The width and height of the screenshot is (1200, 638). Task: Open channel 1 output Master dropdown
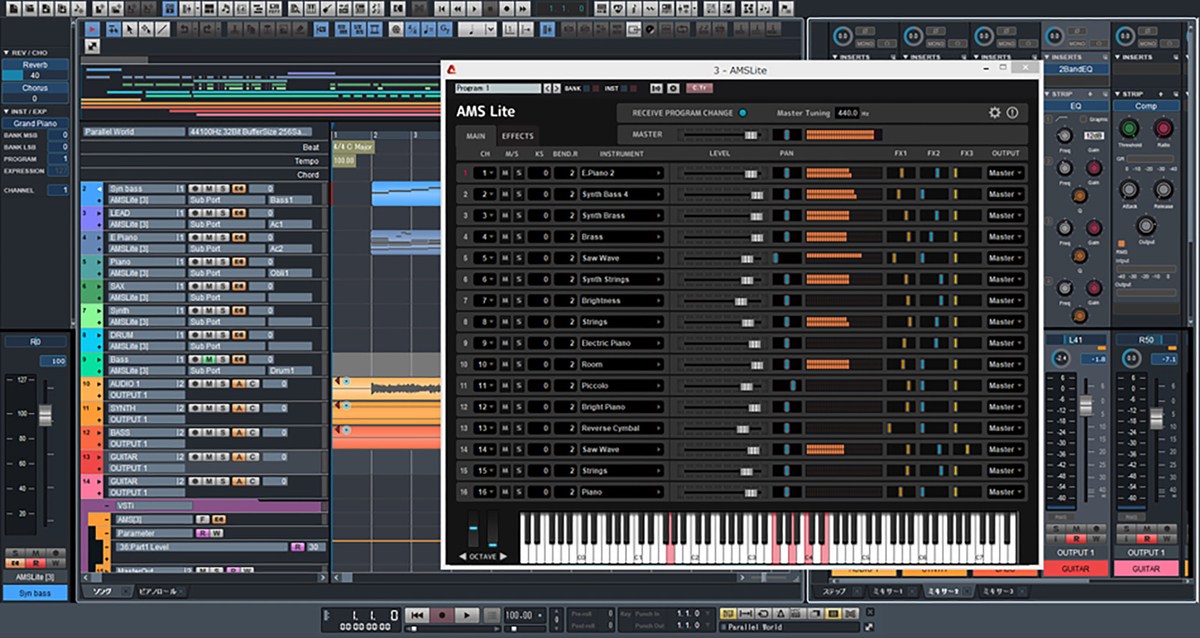coord(1006,173)
